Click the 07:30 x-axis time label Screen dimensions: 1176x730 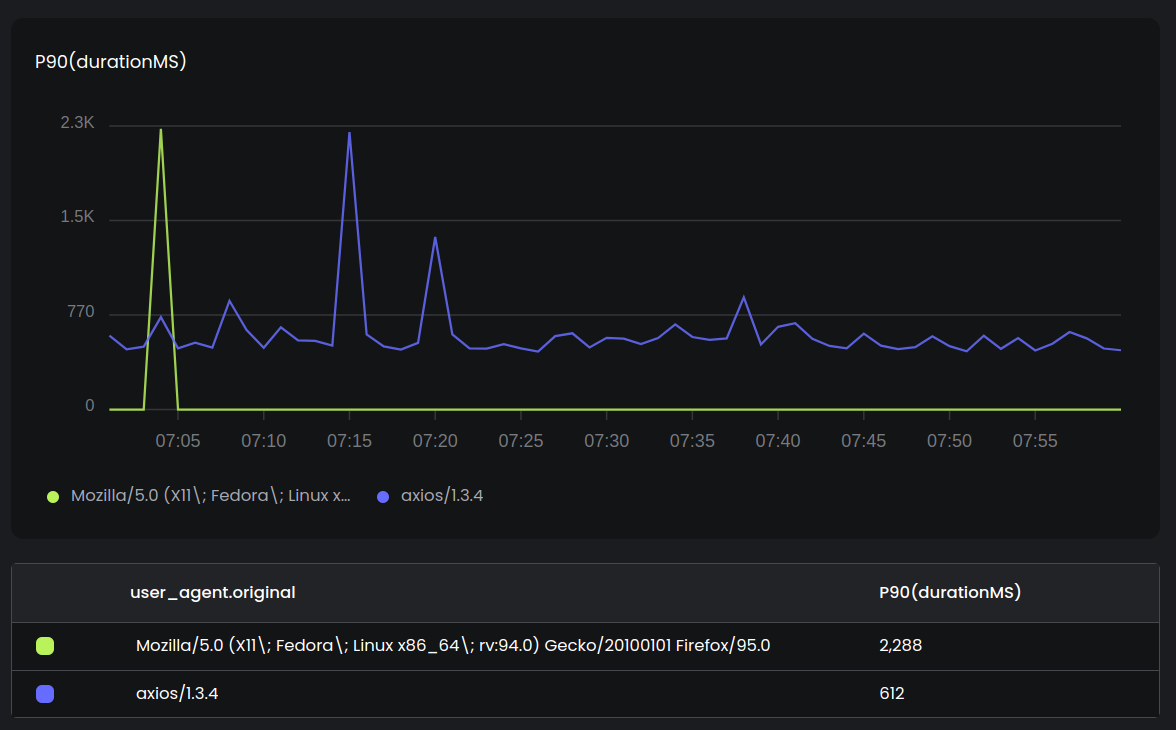(606, 441)
